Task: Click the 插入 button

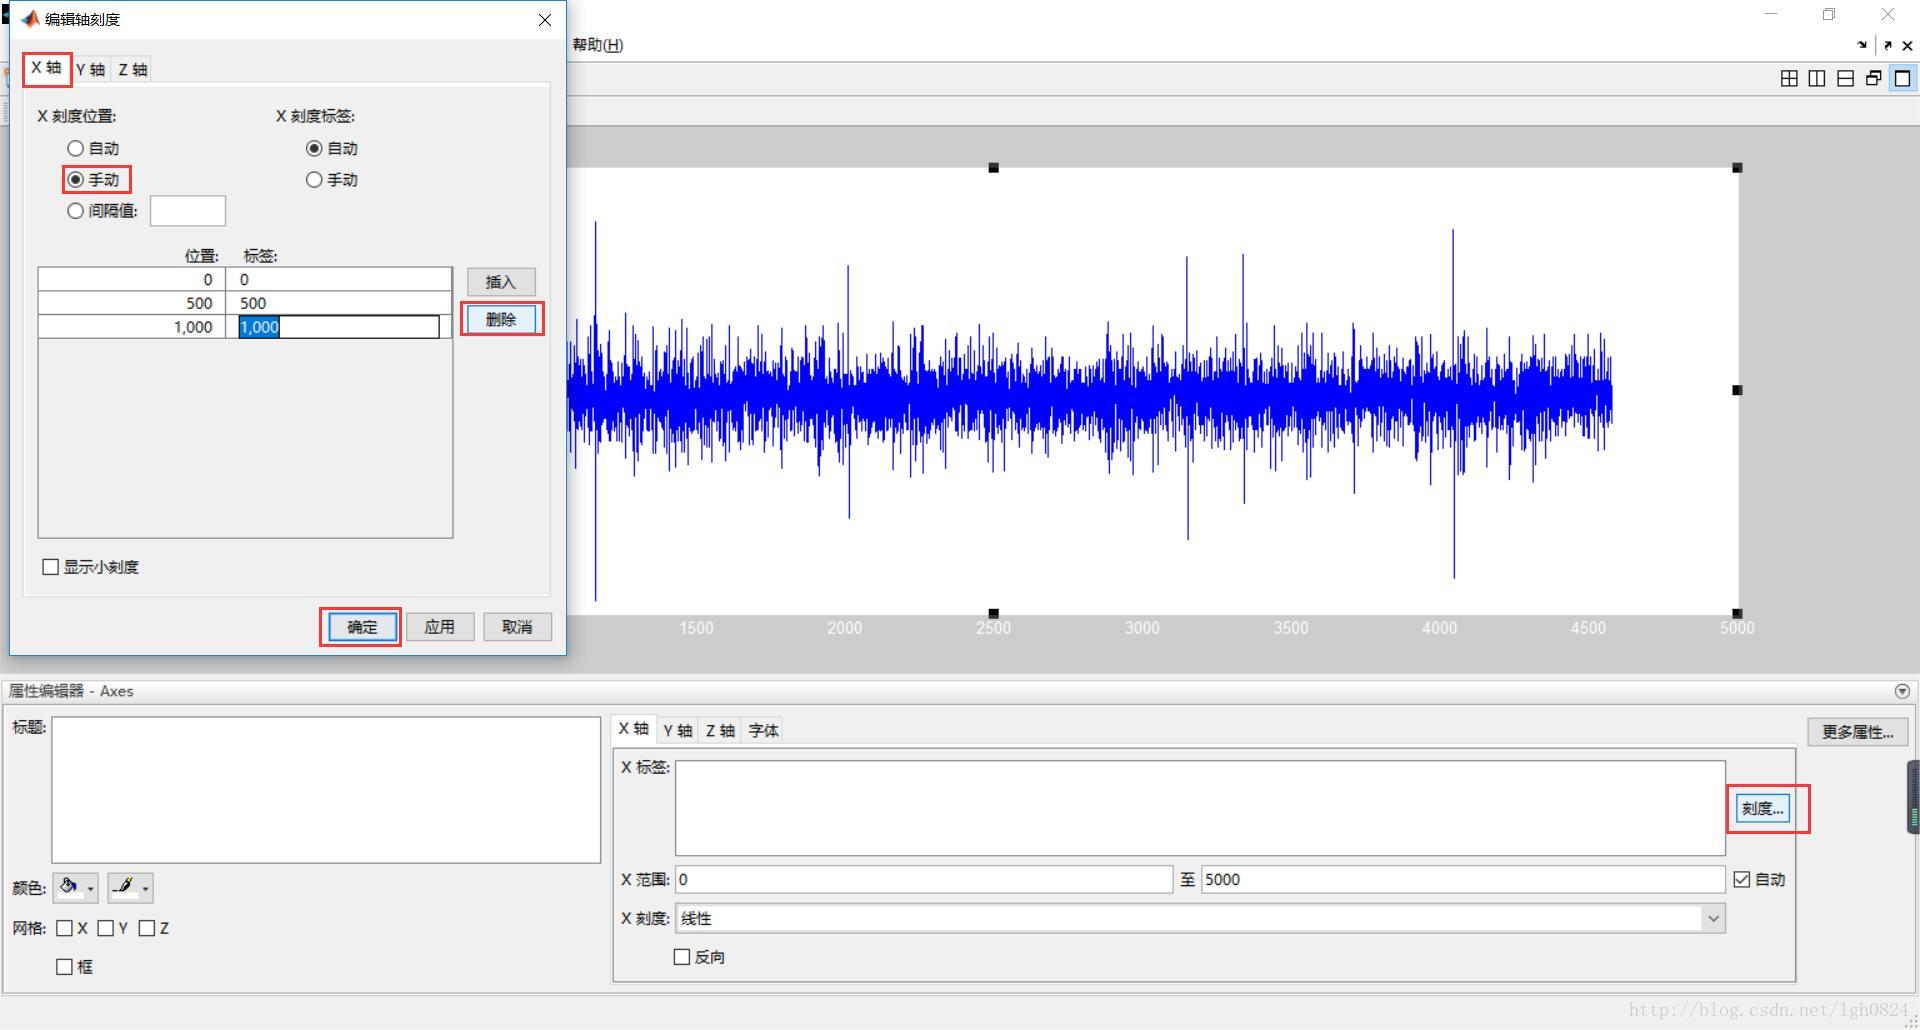Action: pos(501,282)
